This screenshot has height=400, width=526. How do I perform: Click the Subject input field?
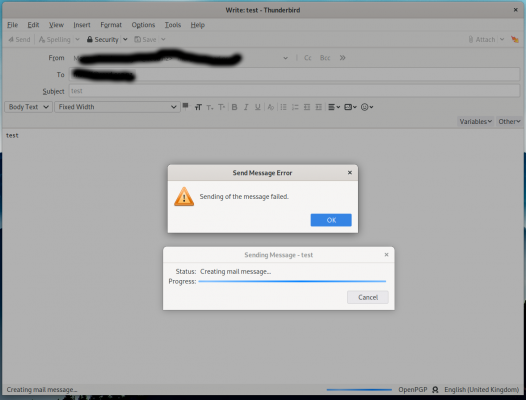click(295, 91)
